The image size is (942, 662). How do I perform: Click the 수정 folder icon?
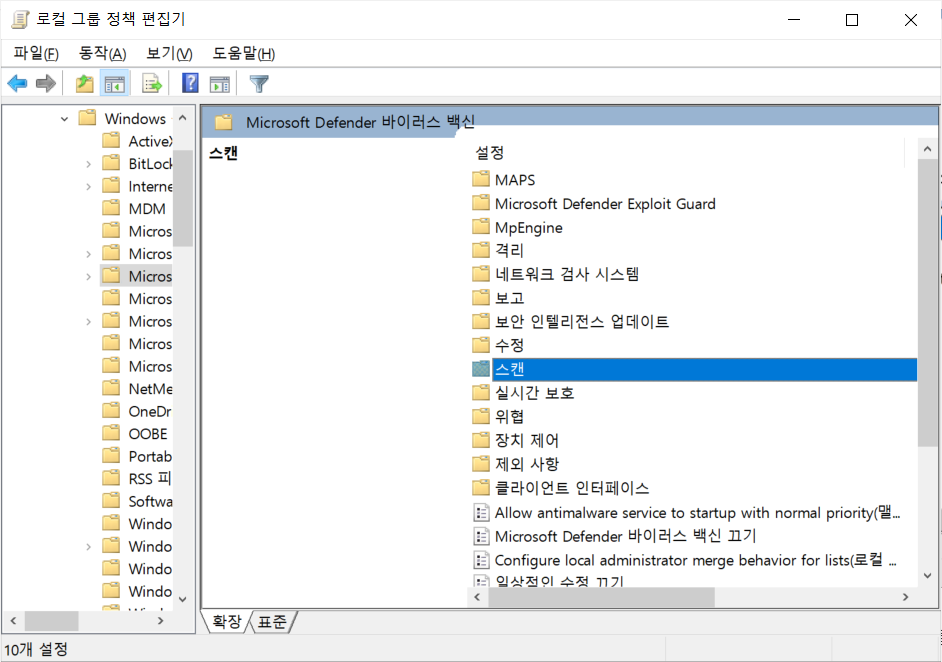[x=481, y=345]
